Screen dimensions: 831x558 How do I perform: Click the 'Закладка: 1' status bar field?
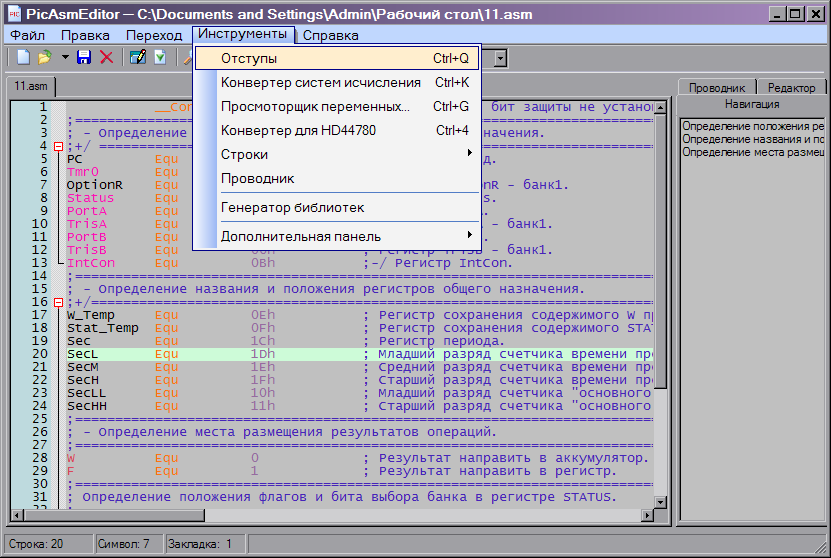pyautogui.click(x=205, y=544)
